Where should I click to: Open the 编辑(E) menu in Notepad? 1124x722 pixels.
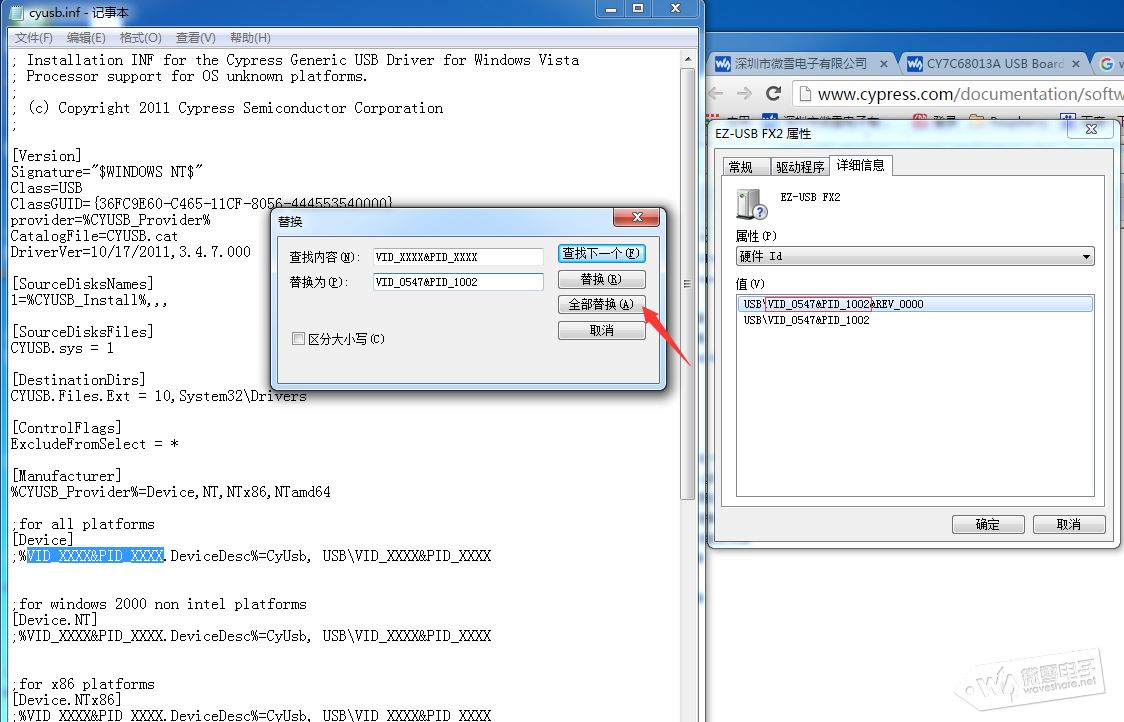[x=86, y=37]
